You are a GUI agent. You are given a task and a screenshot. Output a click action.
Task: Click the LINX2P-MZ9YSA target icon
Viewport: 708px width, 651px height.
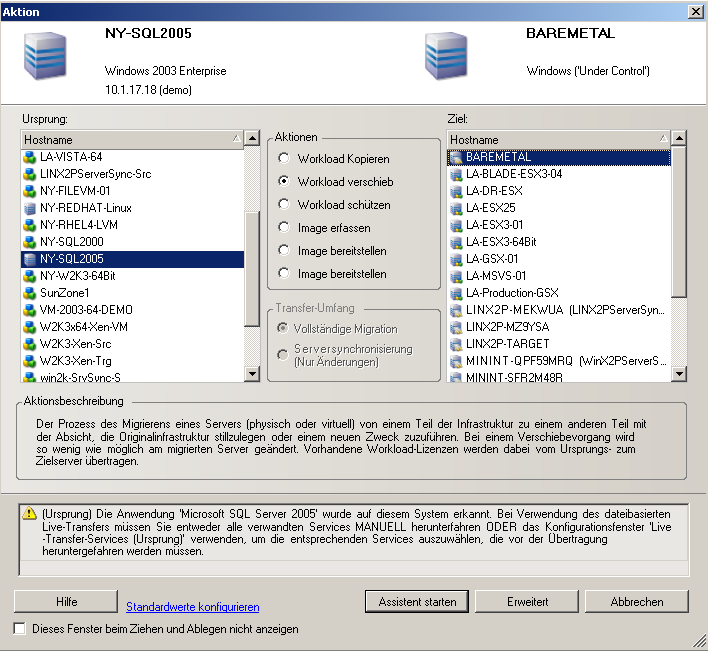456,327
